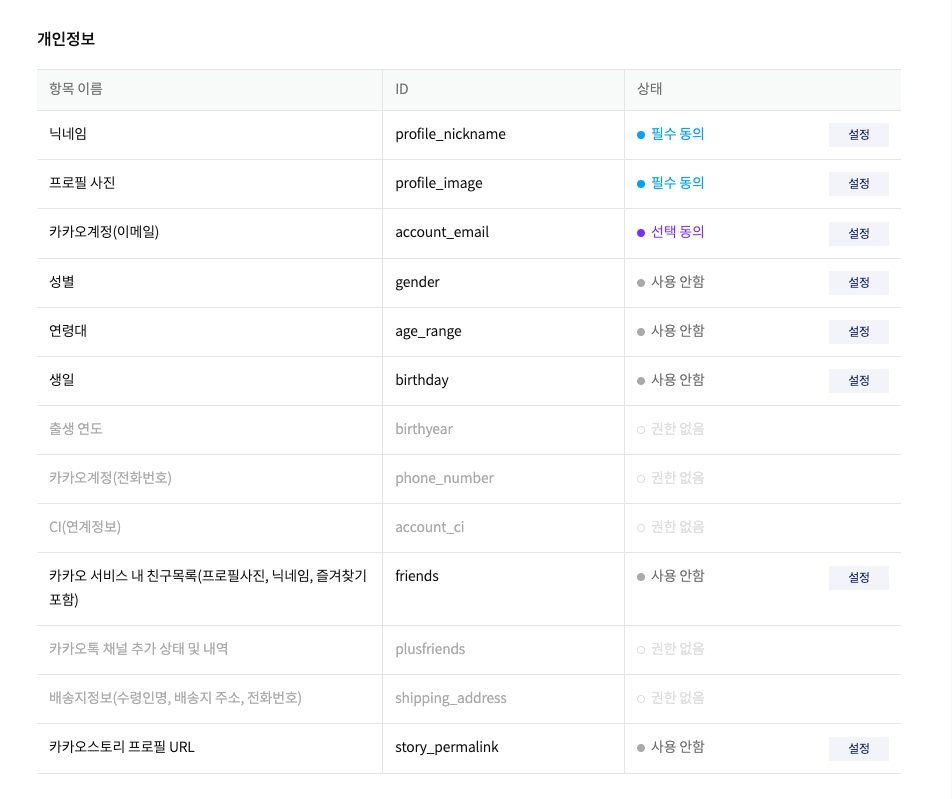
Task: Click the ID column header
Action: point(402,89)
